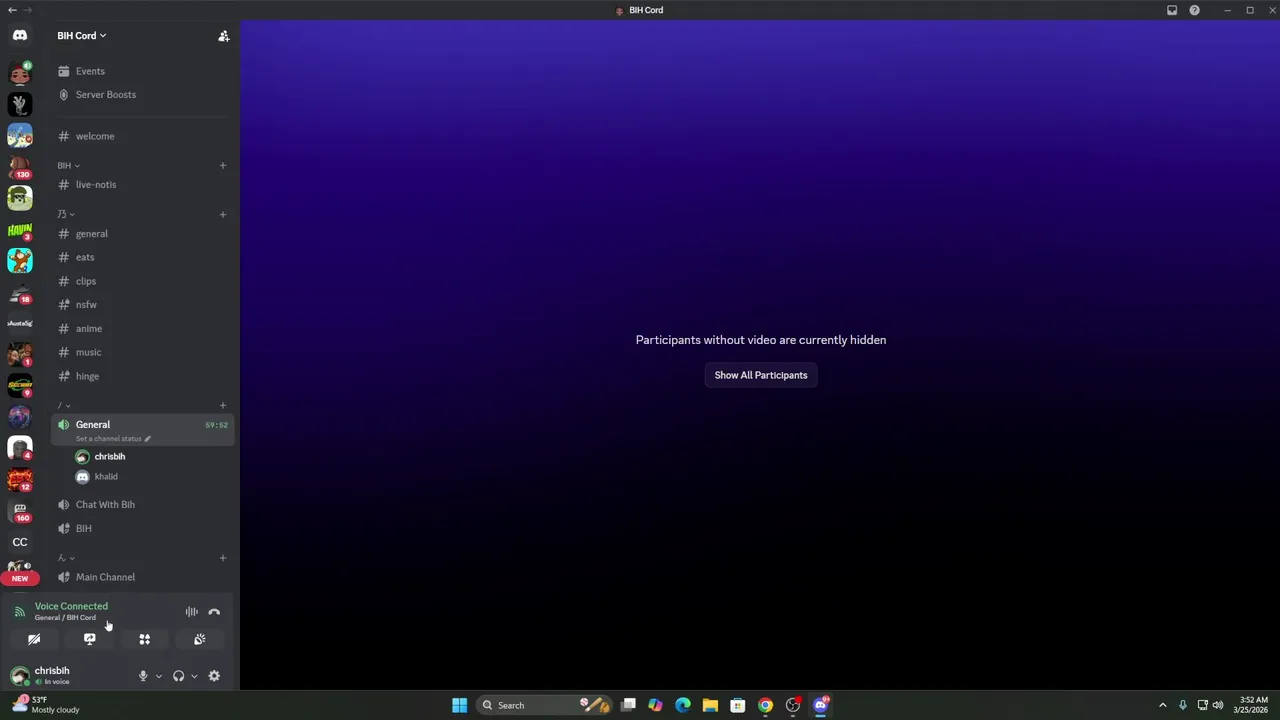Select chrisbih in General voice channel

tap(152, 456)
